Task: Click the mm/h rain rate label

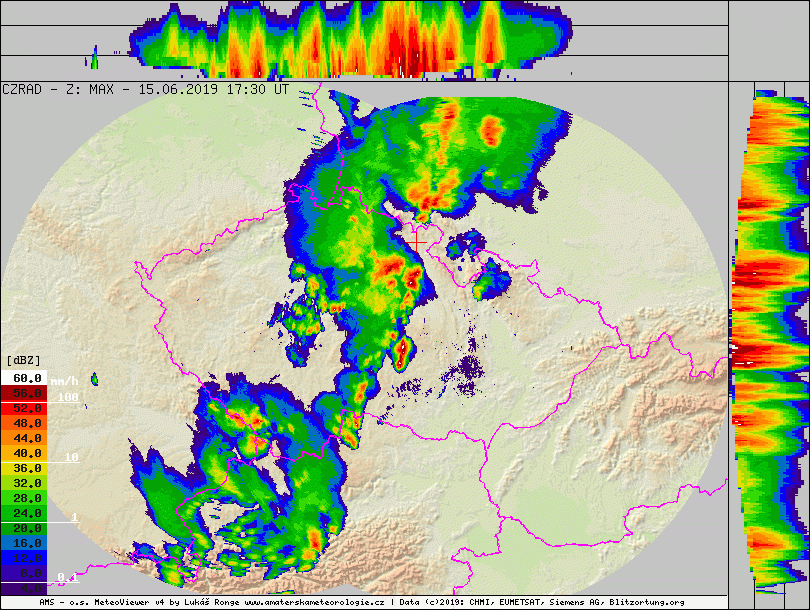Action: click(66, 380)
